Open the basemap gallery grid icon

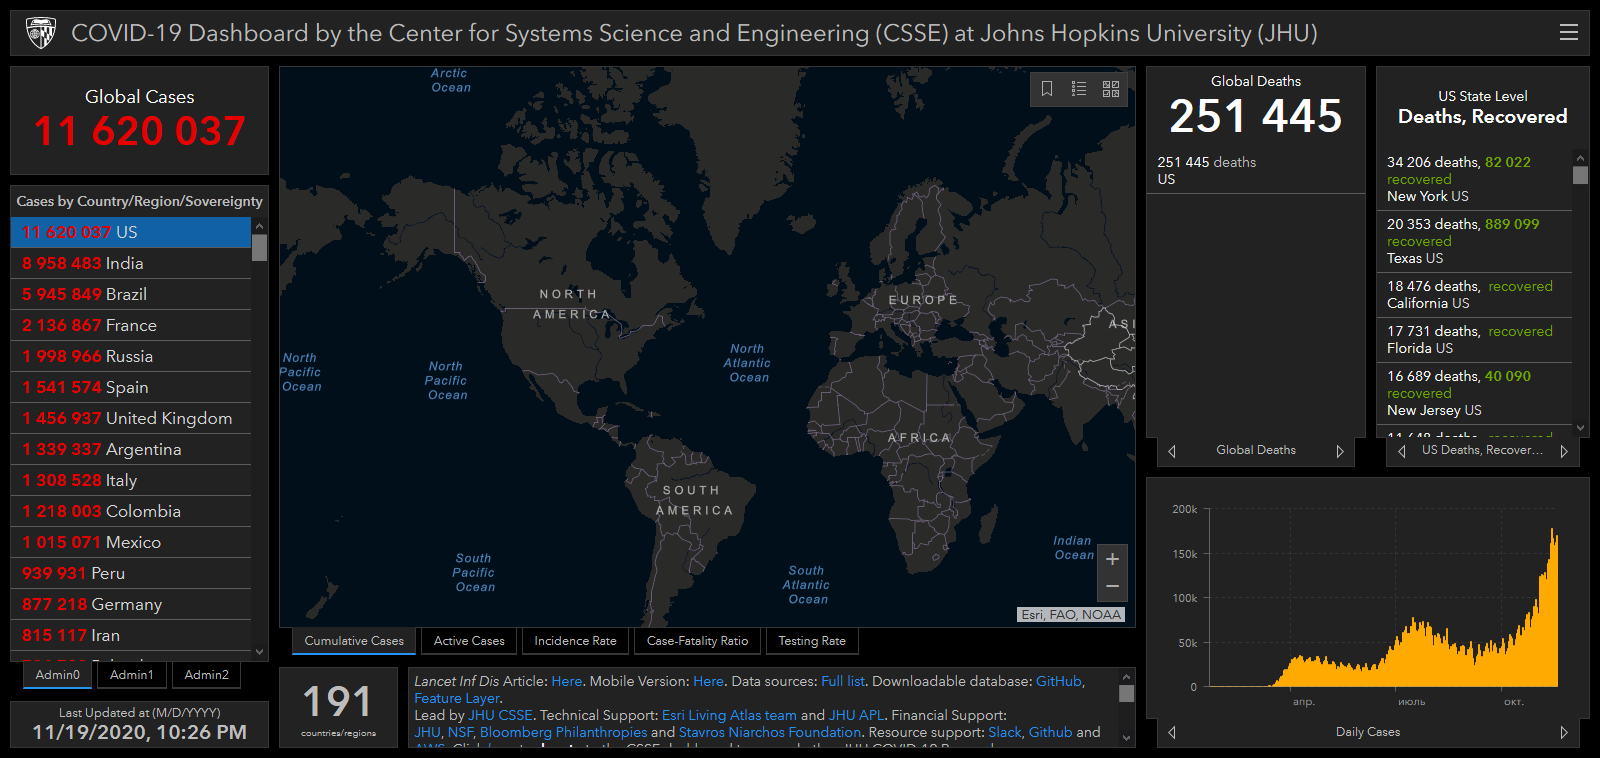click(x=1111, y=89)
